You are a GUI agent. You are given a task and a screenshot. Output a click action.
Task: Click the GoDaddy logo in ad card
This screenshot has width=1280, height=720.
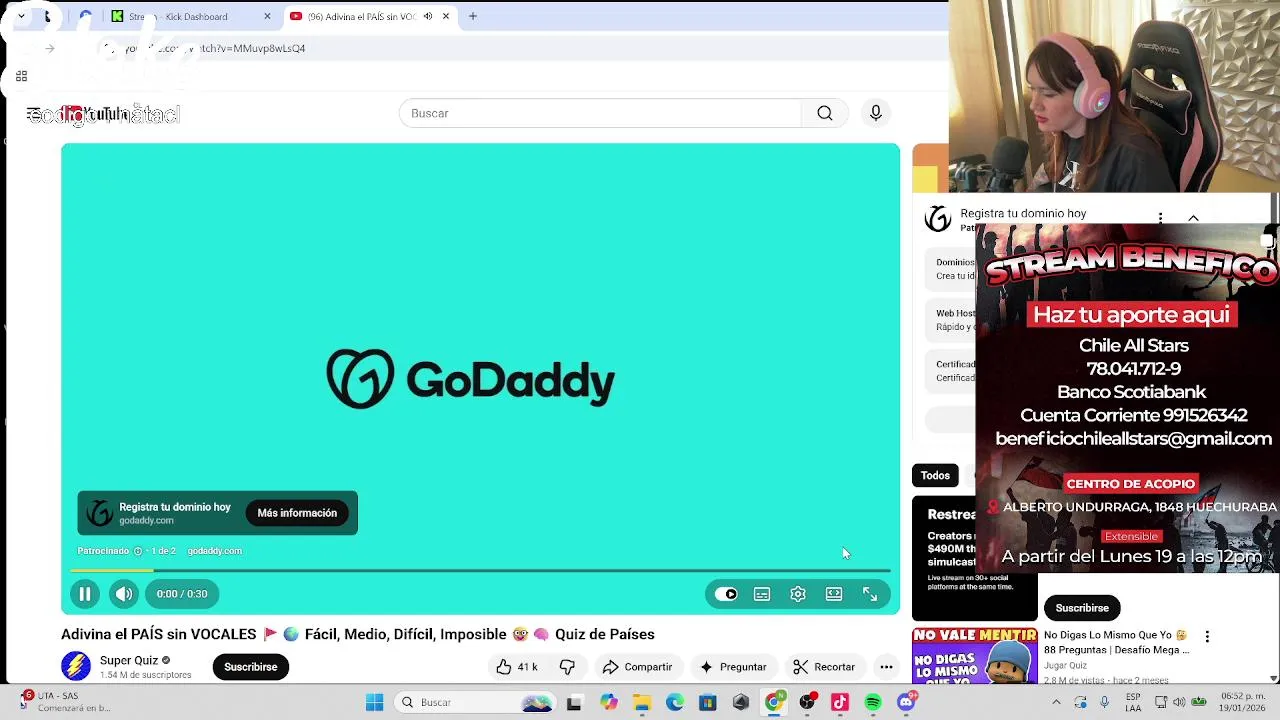(x=99, y=513)
